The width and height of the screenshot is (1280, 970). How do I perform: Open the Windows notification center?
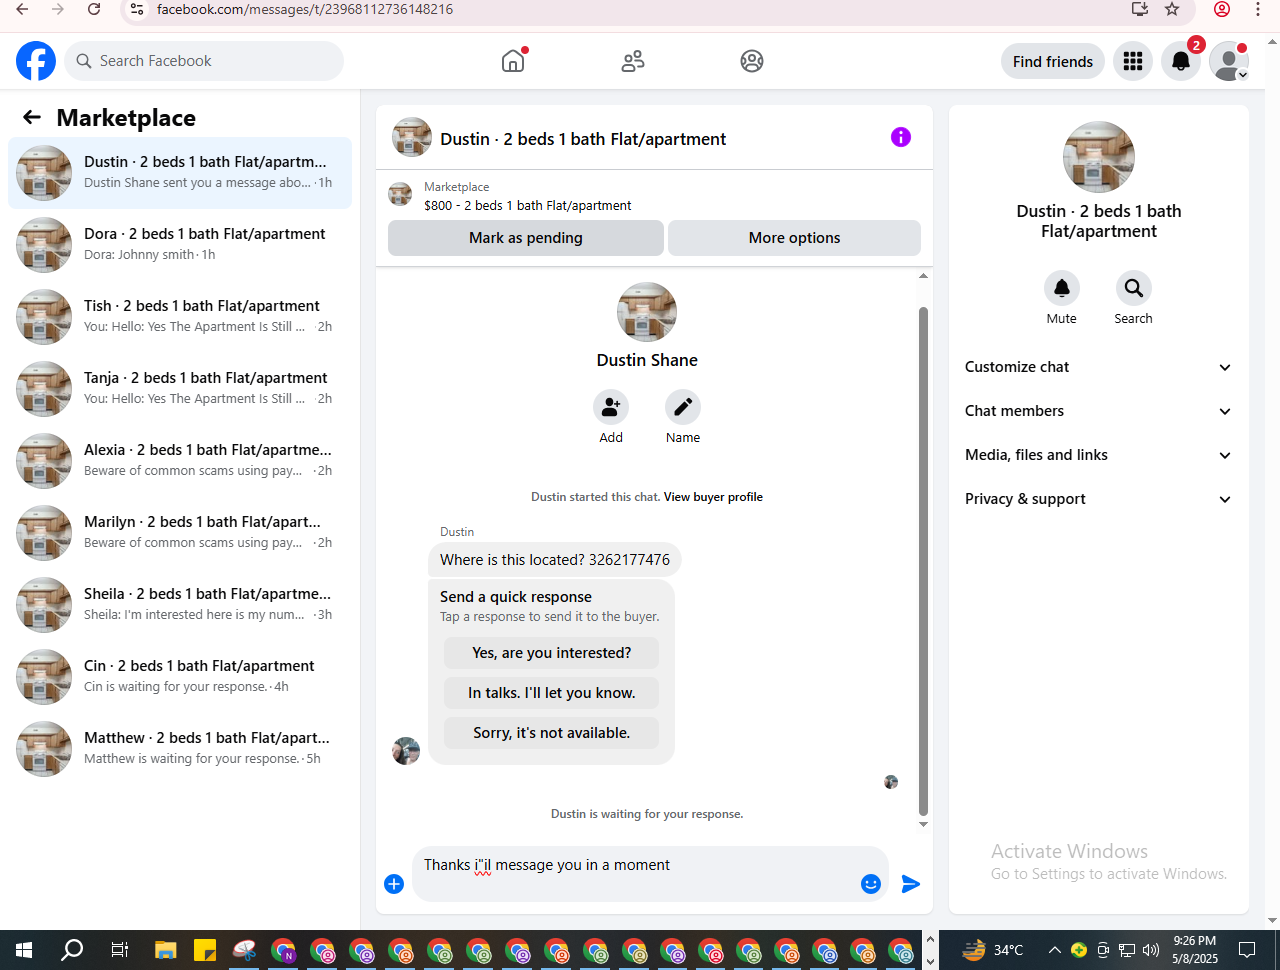[1247, 950]
